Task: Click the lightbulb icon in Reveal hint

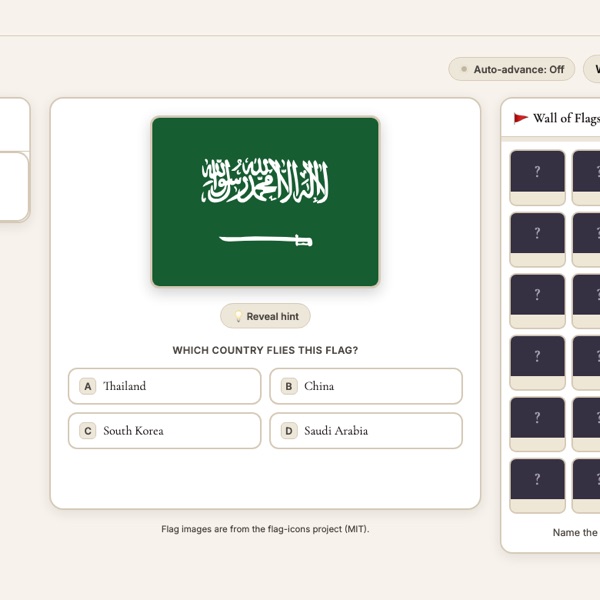Action: pyautogui.click(x=238, y=316)
